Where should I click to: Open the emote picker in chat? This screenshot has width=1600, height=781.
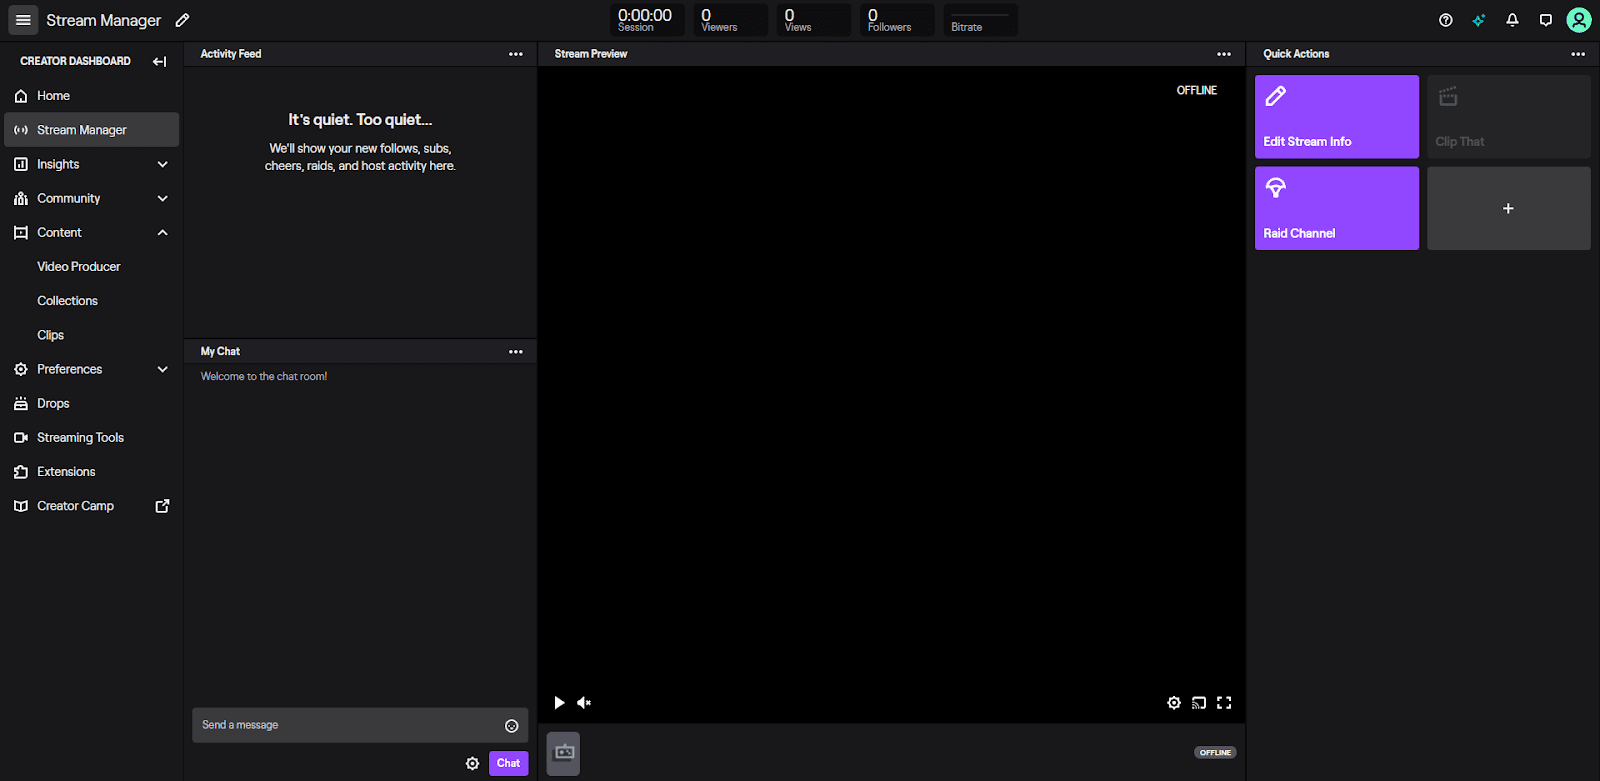tap(512, 726)
